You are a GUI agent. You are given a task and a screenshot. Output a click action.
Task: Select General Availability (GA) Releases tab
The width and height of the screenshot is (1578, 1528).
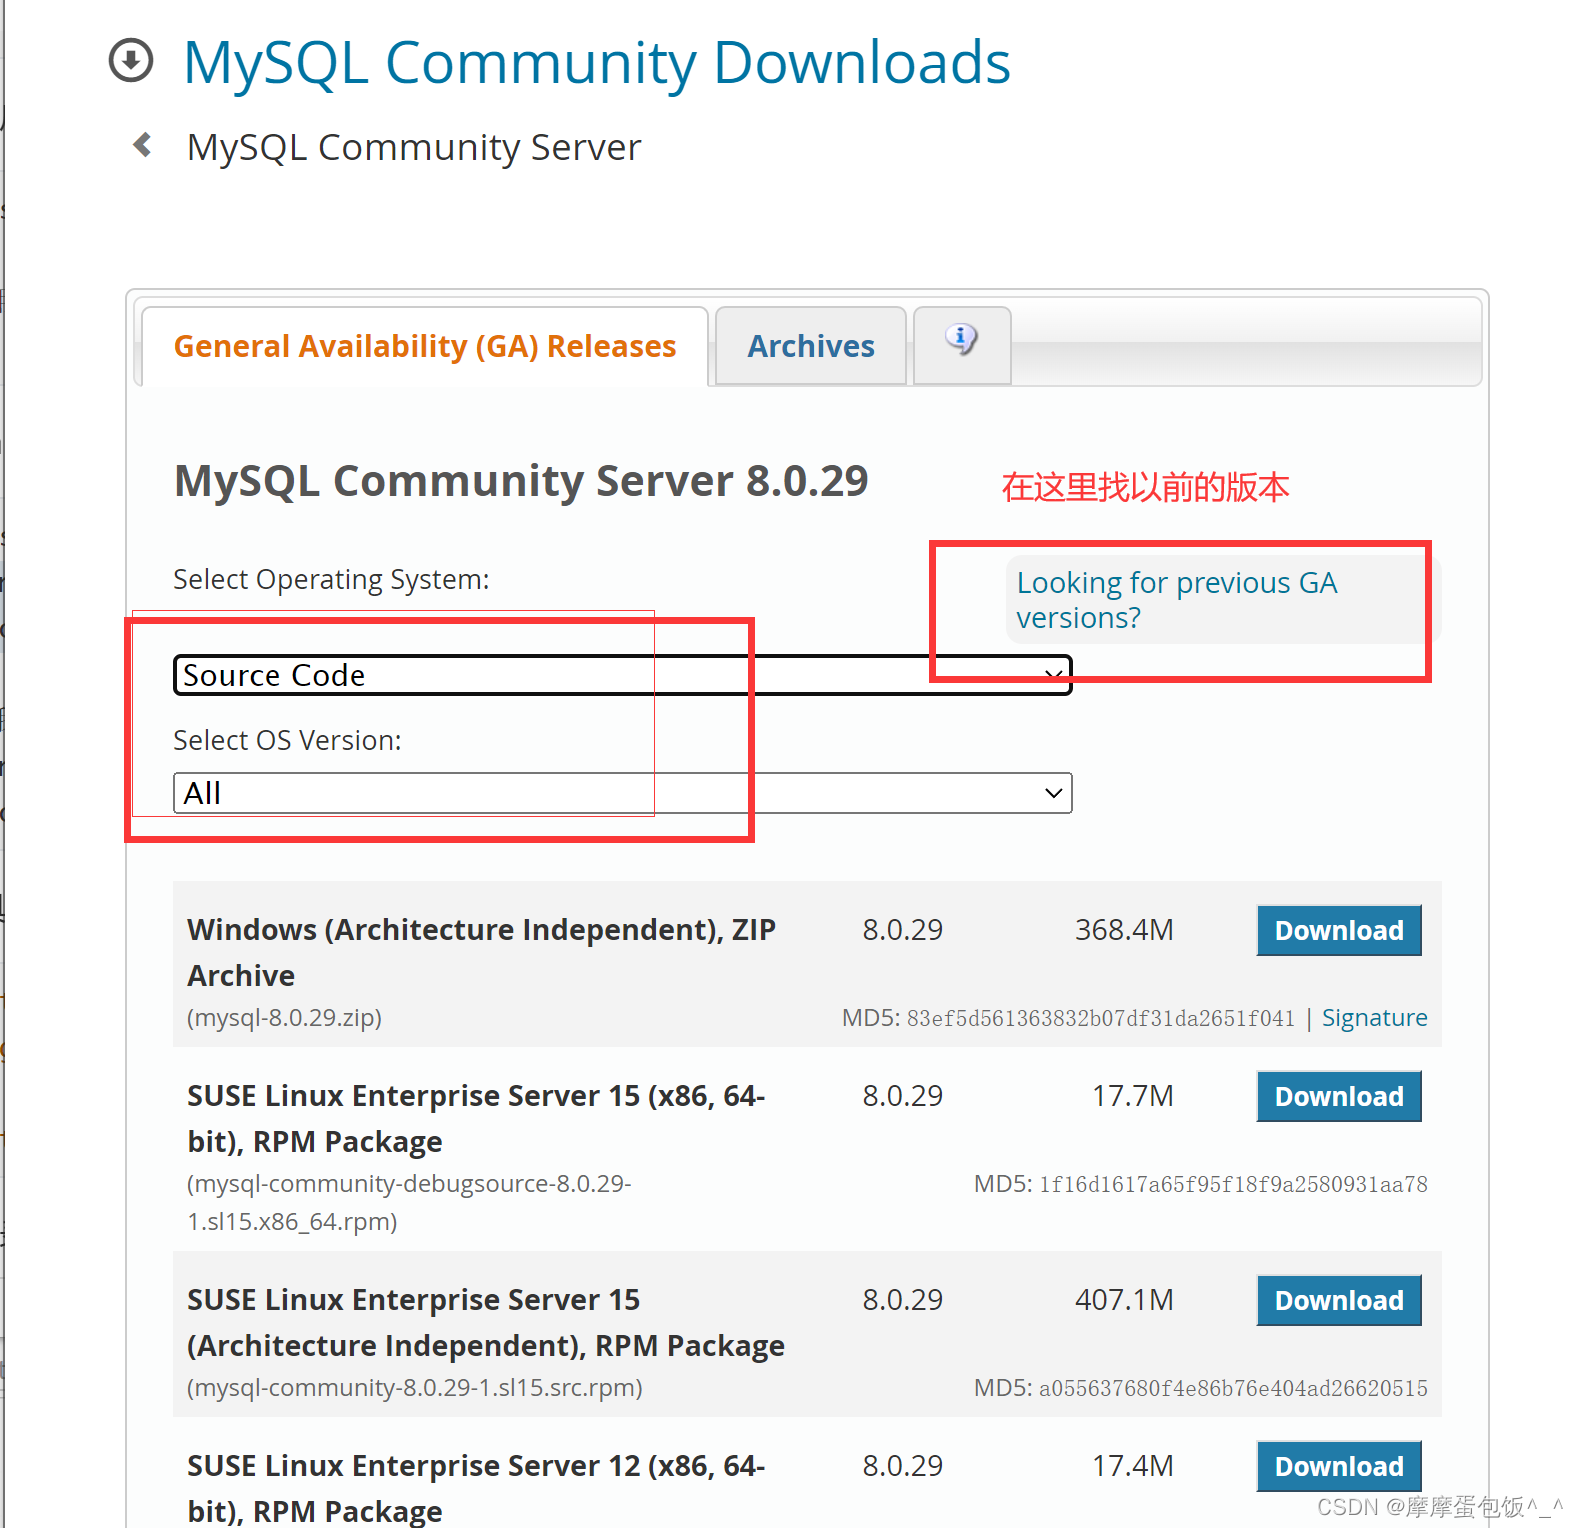click(425, 346)
